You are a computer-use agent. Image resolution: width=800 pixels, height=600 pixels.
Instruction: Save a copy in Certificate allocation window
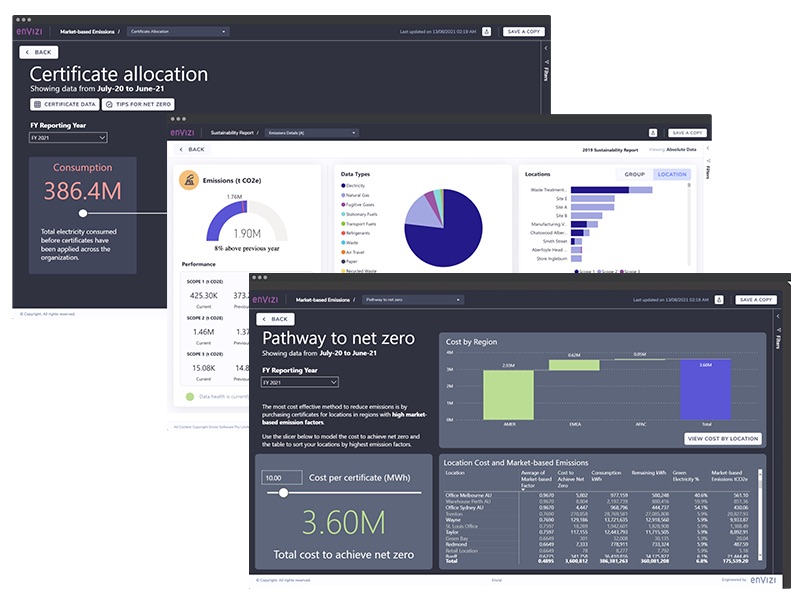pyautogui.click(x=523, y=32)
